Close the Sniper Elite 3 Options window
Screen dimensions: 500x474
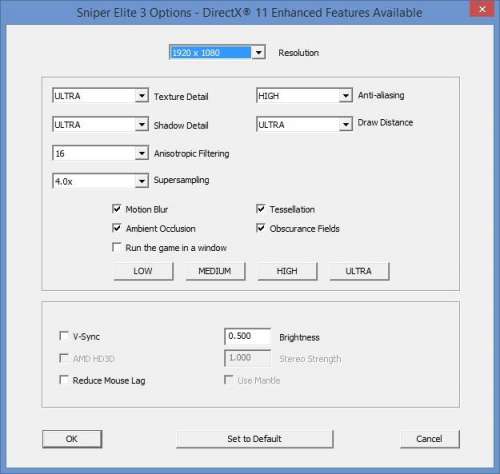482,9
